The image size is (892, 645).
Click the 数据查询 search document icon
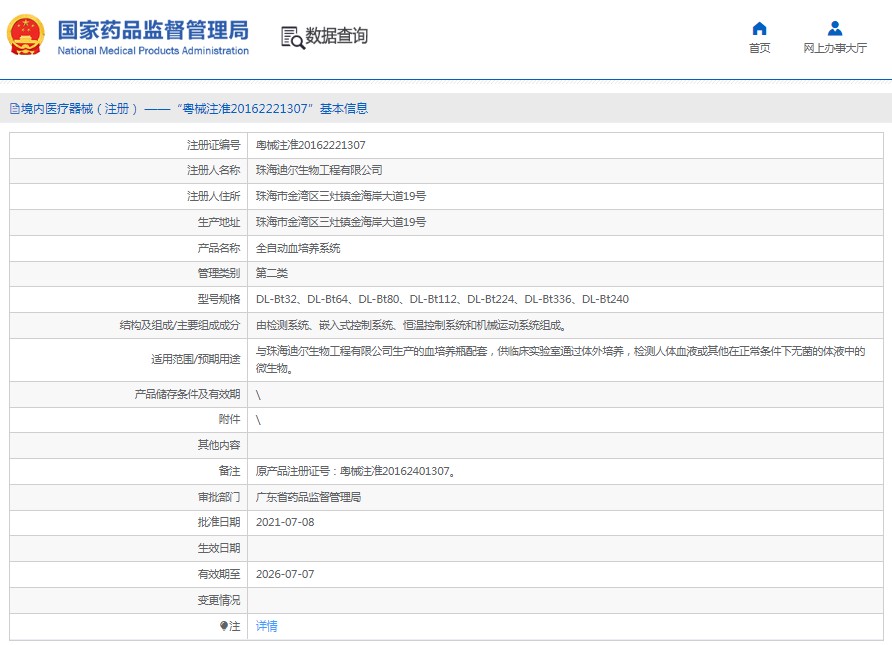pyautogui.click(x=293, y=37)
